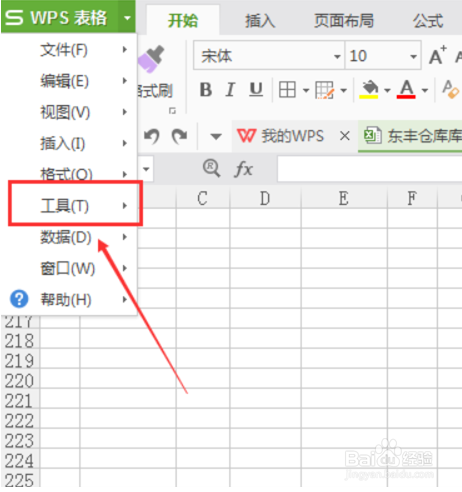Click the fx insert function icon

tap(243, 169)
